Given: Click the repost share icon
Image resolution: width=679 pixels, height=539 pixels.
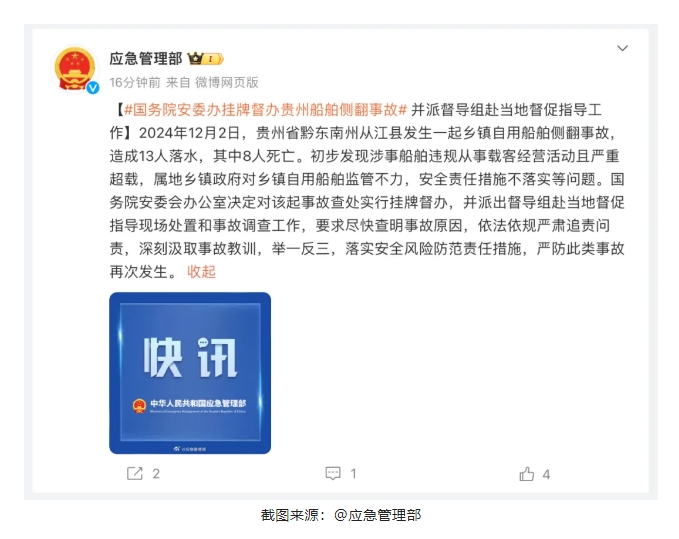Looking at the screenshot, I should [134, 473].
